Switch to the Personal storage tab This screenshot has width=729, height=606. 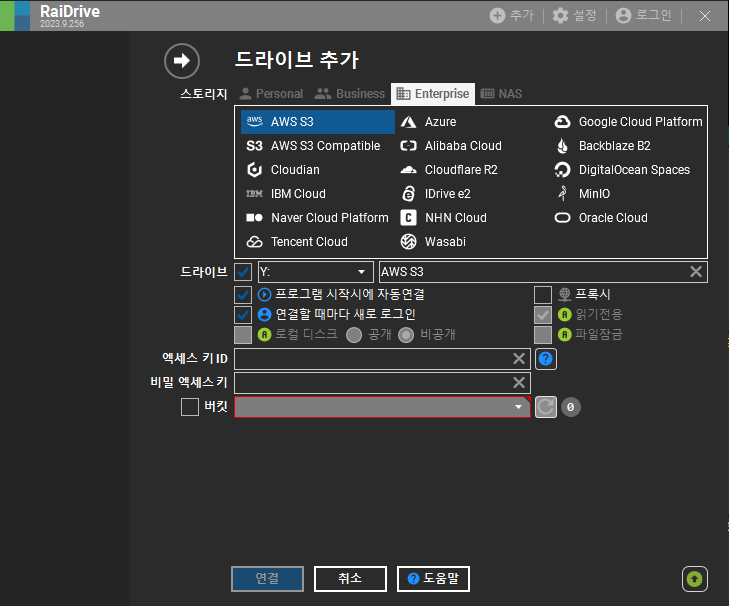point(271,94)
